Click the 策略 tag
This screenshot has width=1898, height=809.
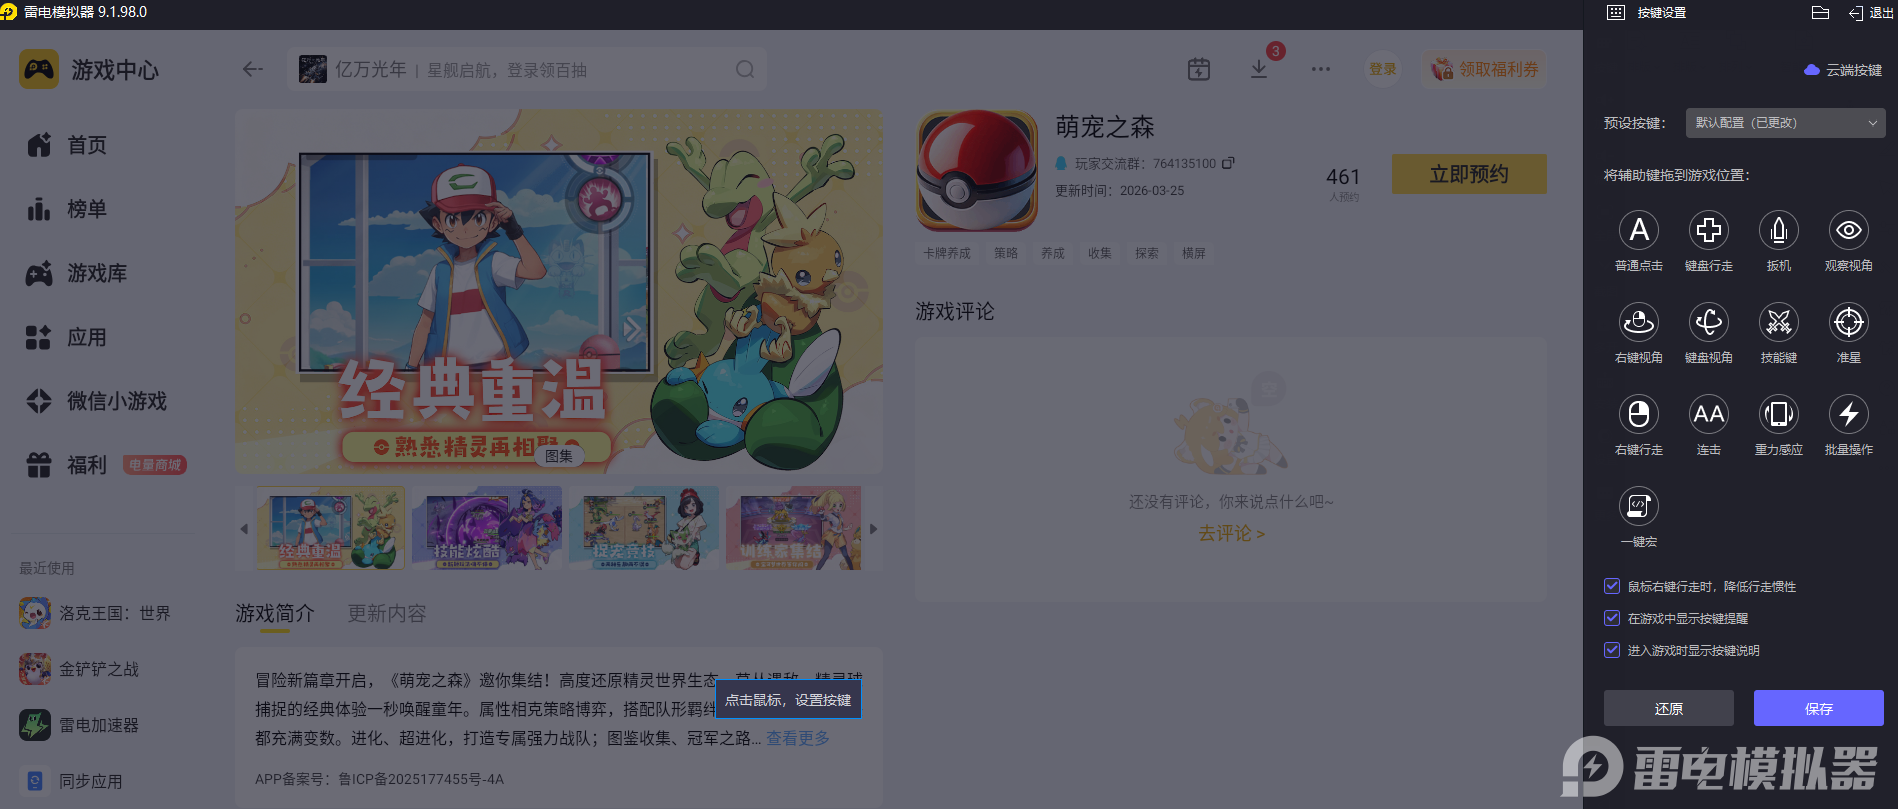pyautogui.click(x=1006, y=254)
